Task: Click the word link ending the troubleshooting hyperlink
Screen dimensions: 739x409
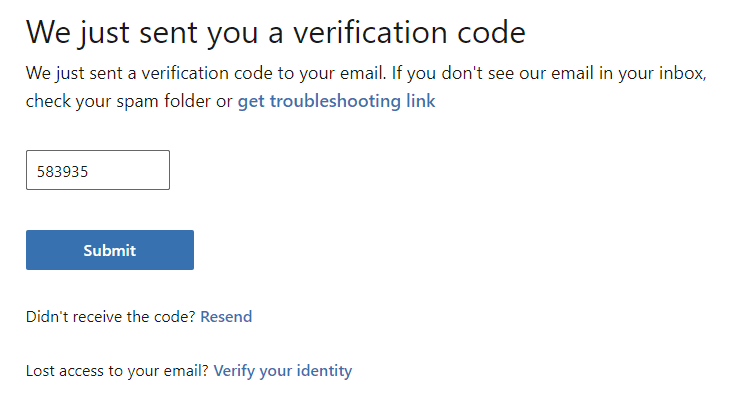Action: 421,101
